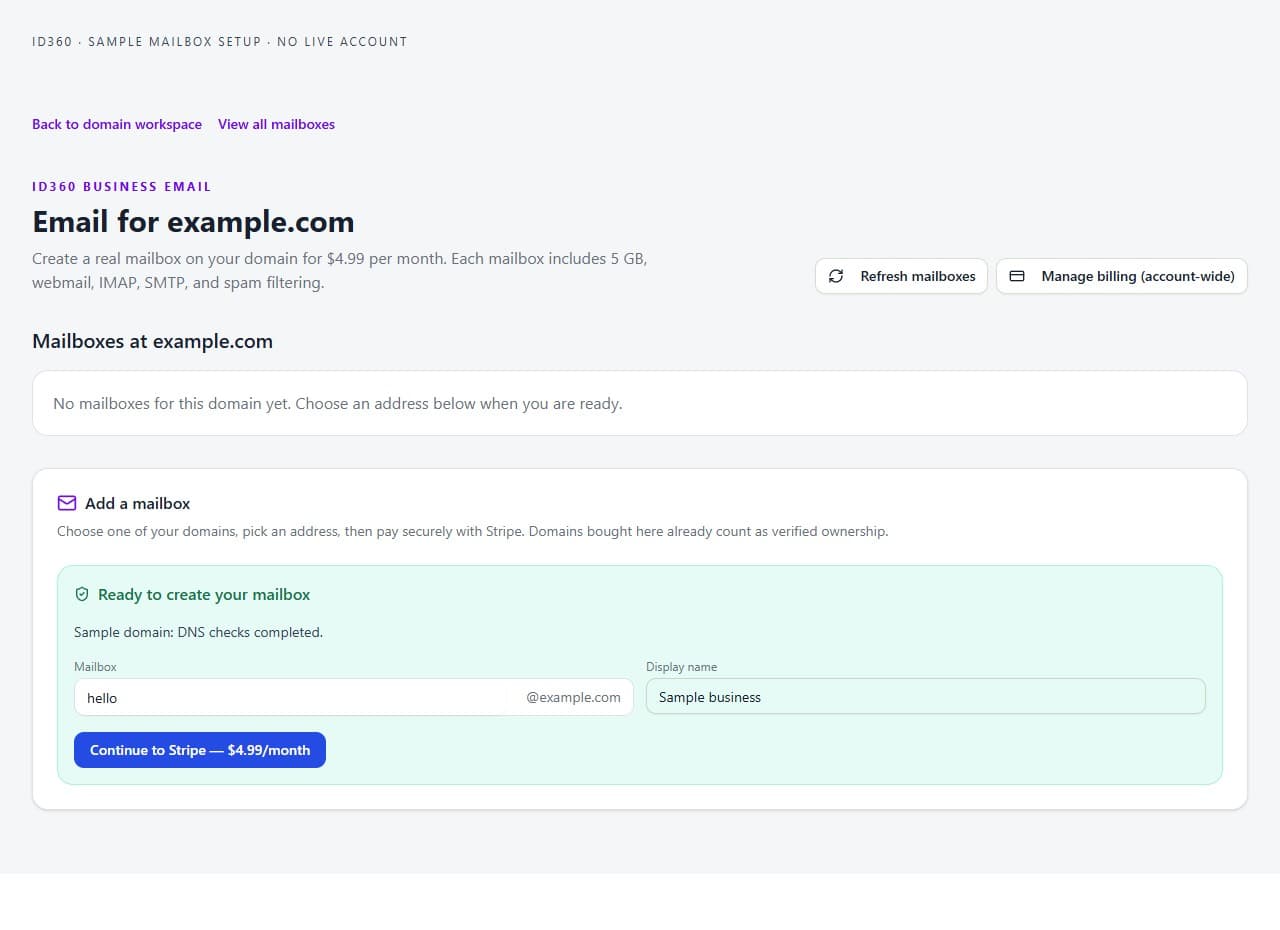Click the shield check icon in green panel
Screen dimensions: 1280x930
tap(82, 594)
